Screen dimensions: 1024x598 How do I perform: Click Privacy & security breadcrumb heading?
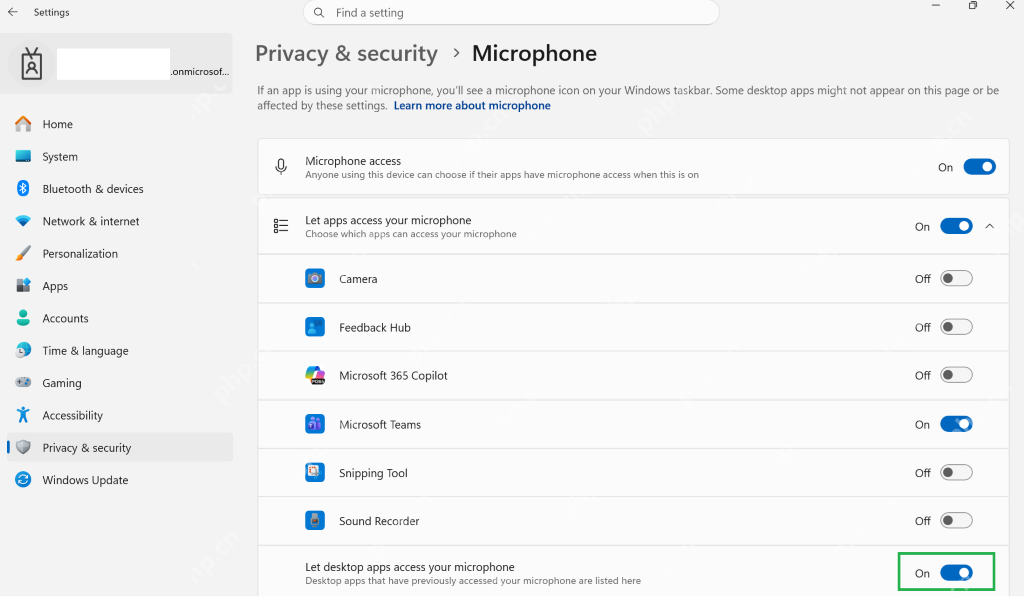point(346,54)
